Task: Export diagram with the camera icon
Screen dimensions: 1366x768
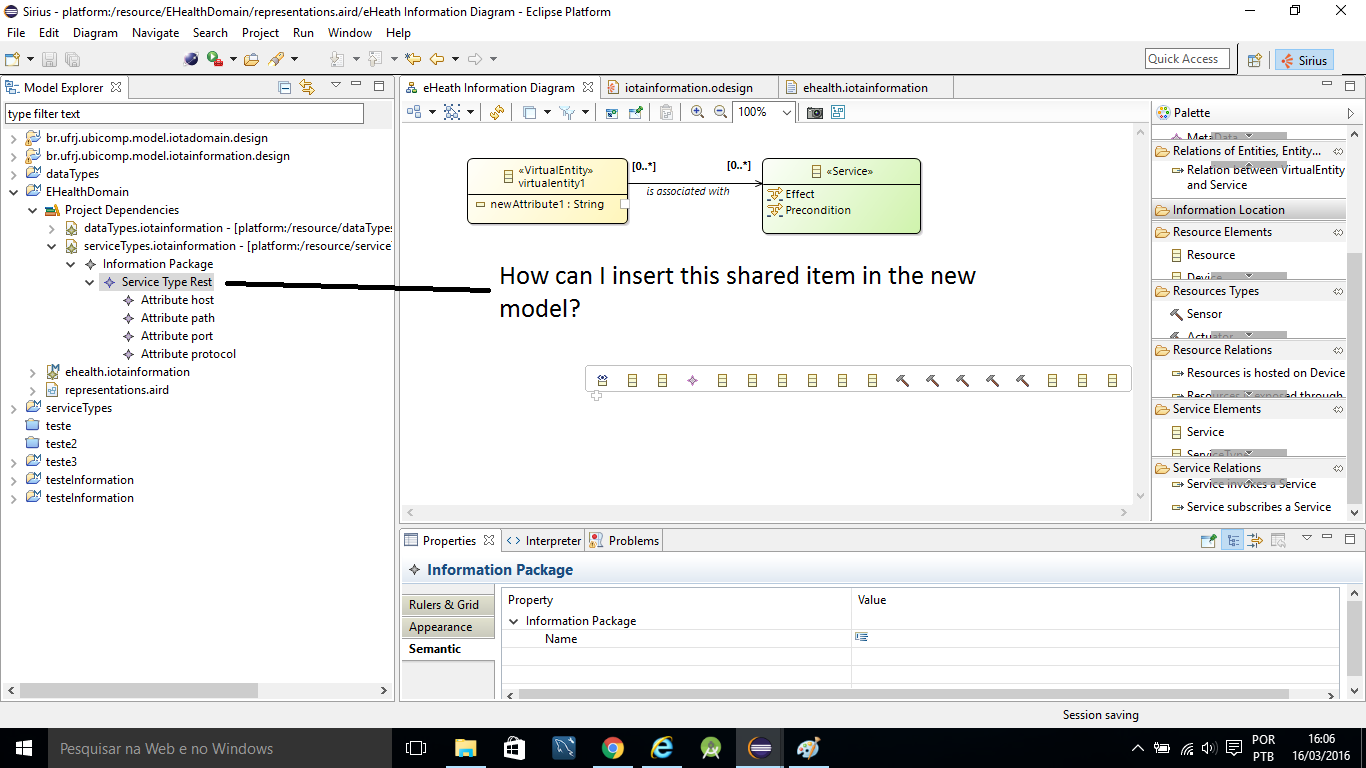Action: click(x=814, y=113)
